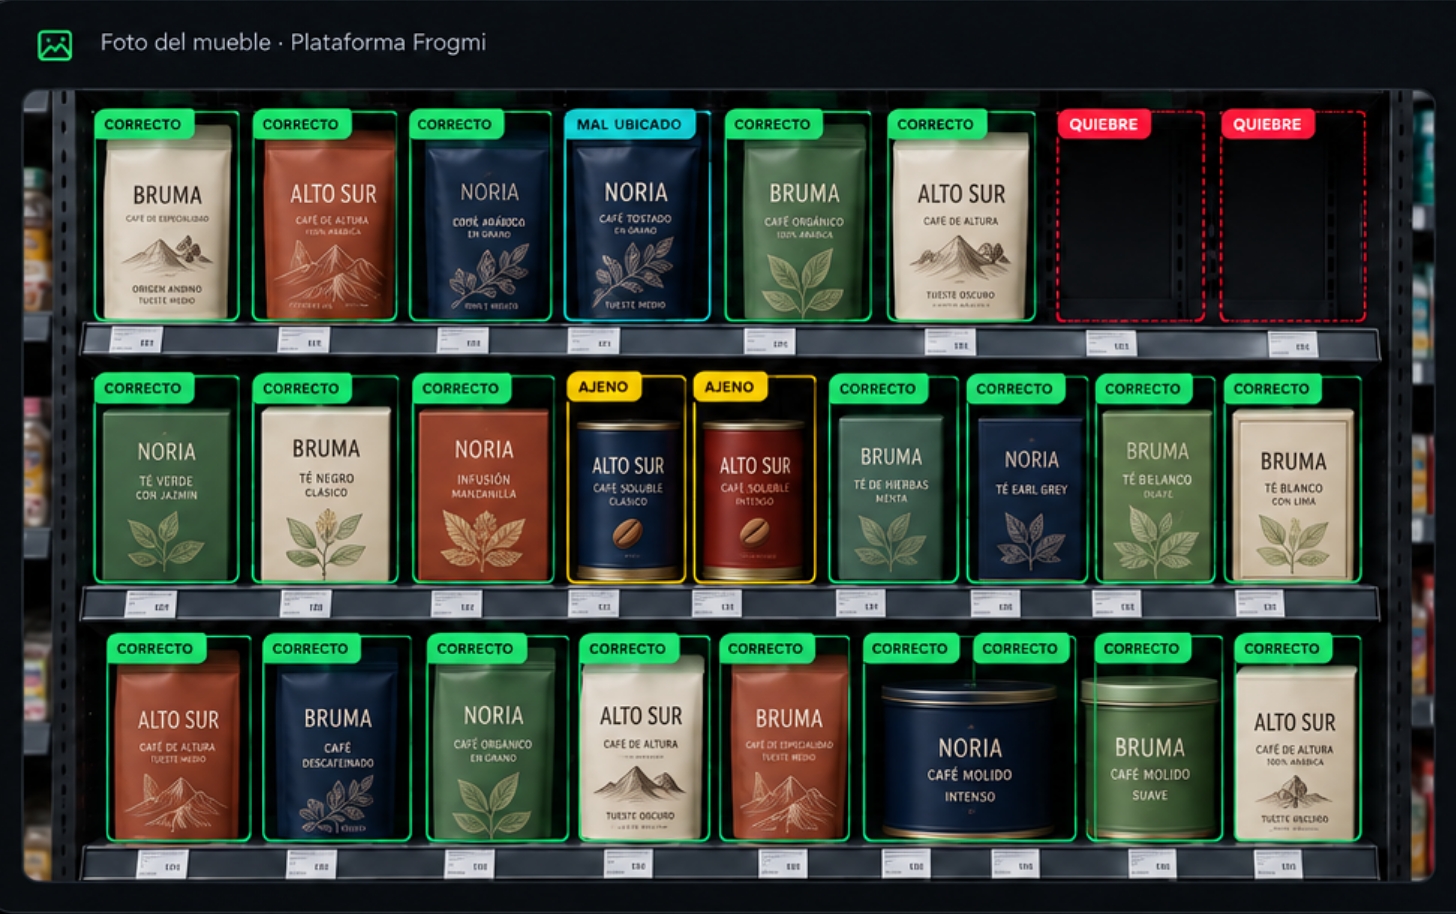This screenshot has width=1456, height=914.
Task: Click the AJENO tag on Alto Sur Café Soluble Clásico
Action: (603, 387)
